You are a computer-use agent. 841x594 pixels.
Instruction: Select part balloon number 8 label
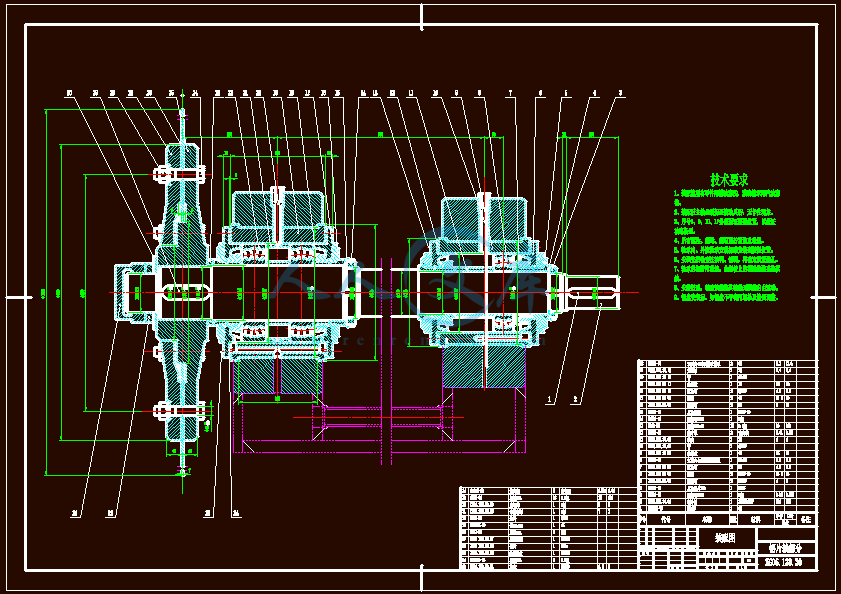click(x=479, y=93)
